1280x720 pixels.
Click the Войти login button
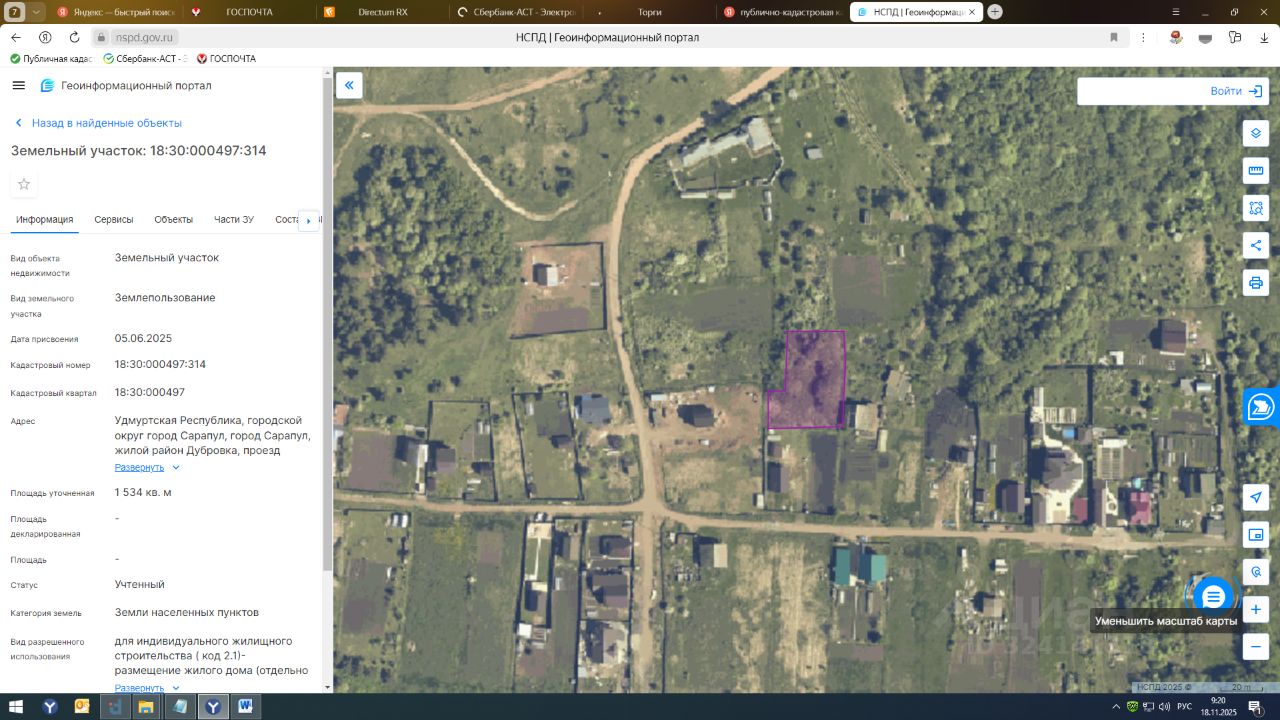tap(1236, 91)
